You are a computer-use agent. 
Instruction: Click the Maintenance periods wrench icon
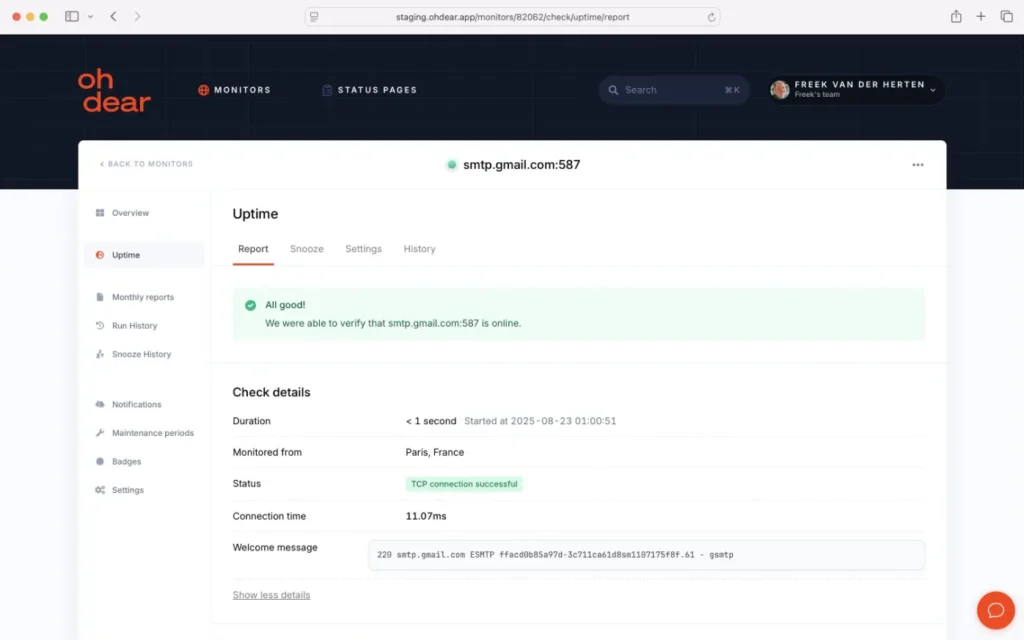[100, 433]
